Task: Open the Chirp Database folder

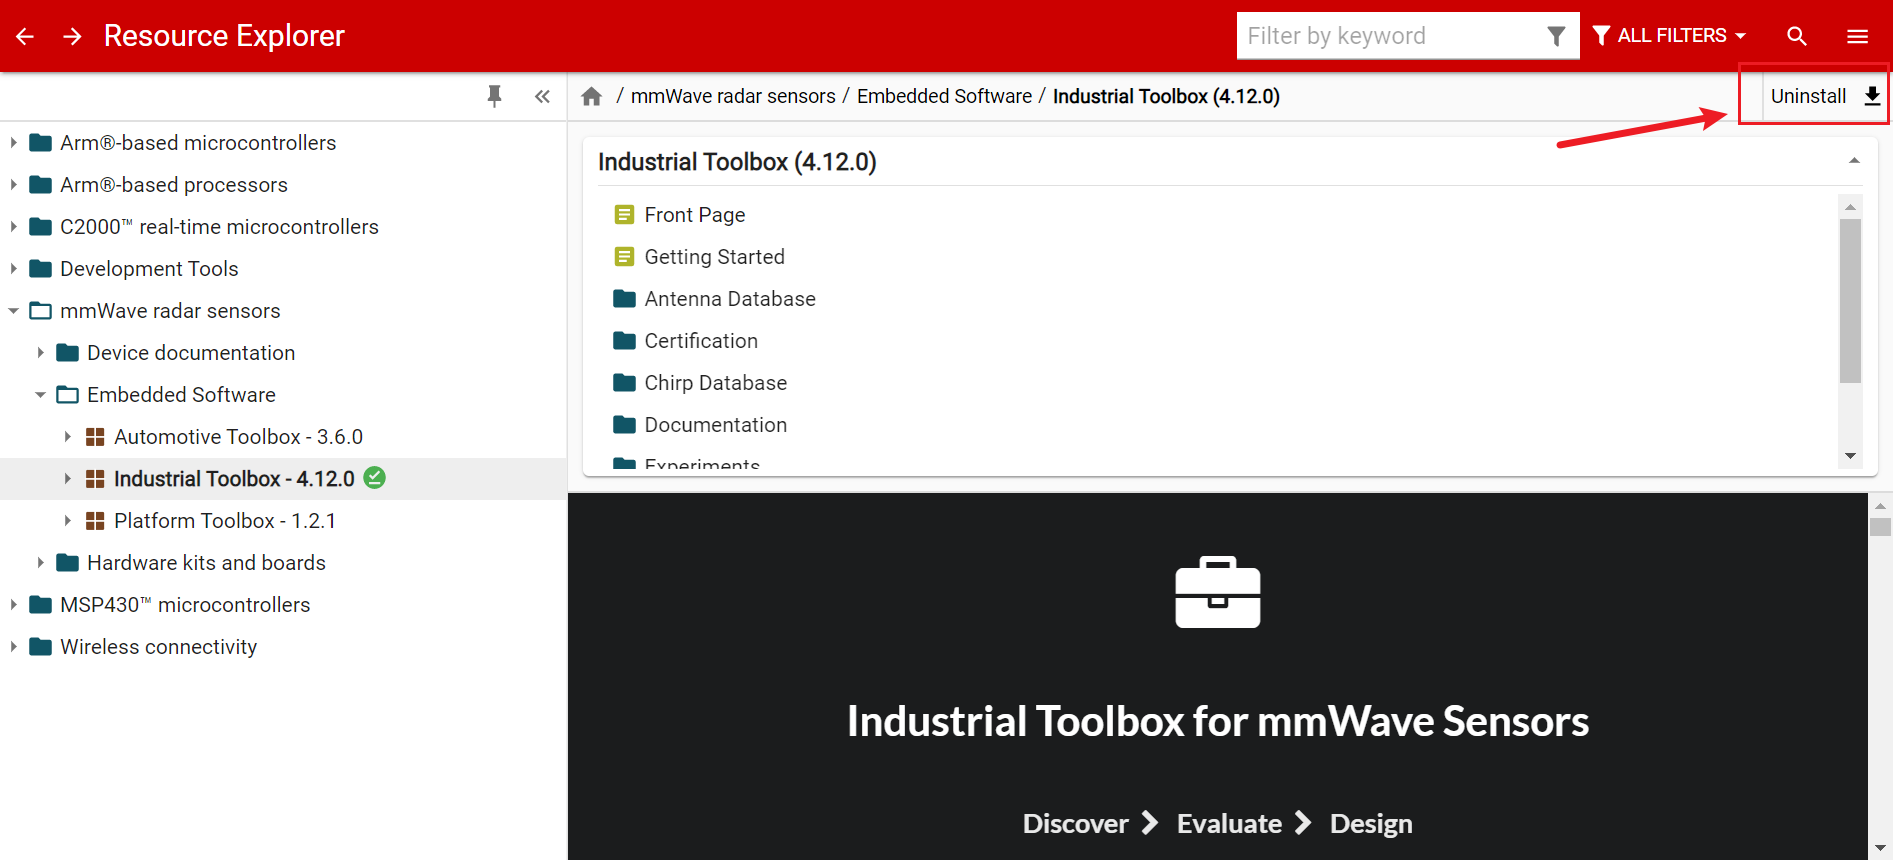Action: 715,383
